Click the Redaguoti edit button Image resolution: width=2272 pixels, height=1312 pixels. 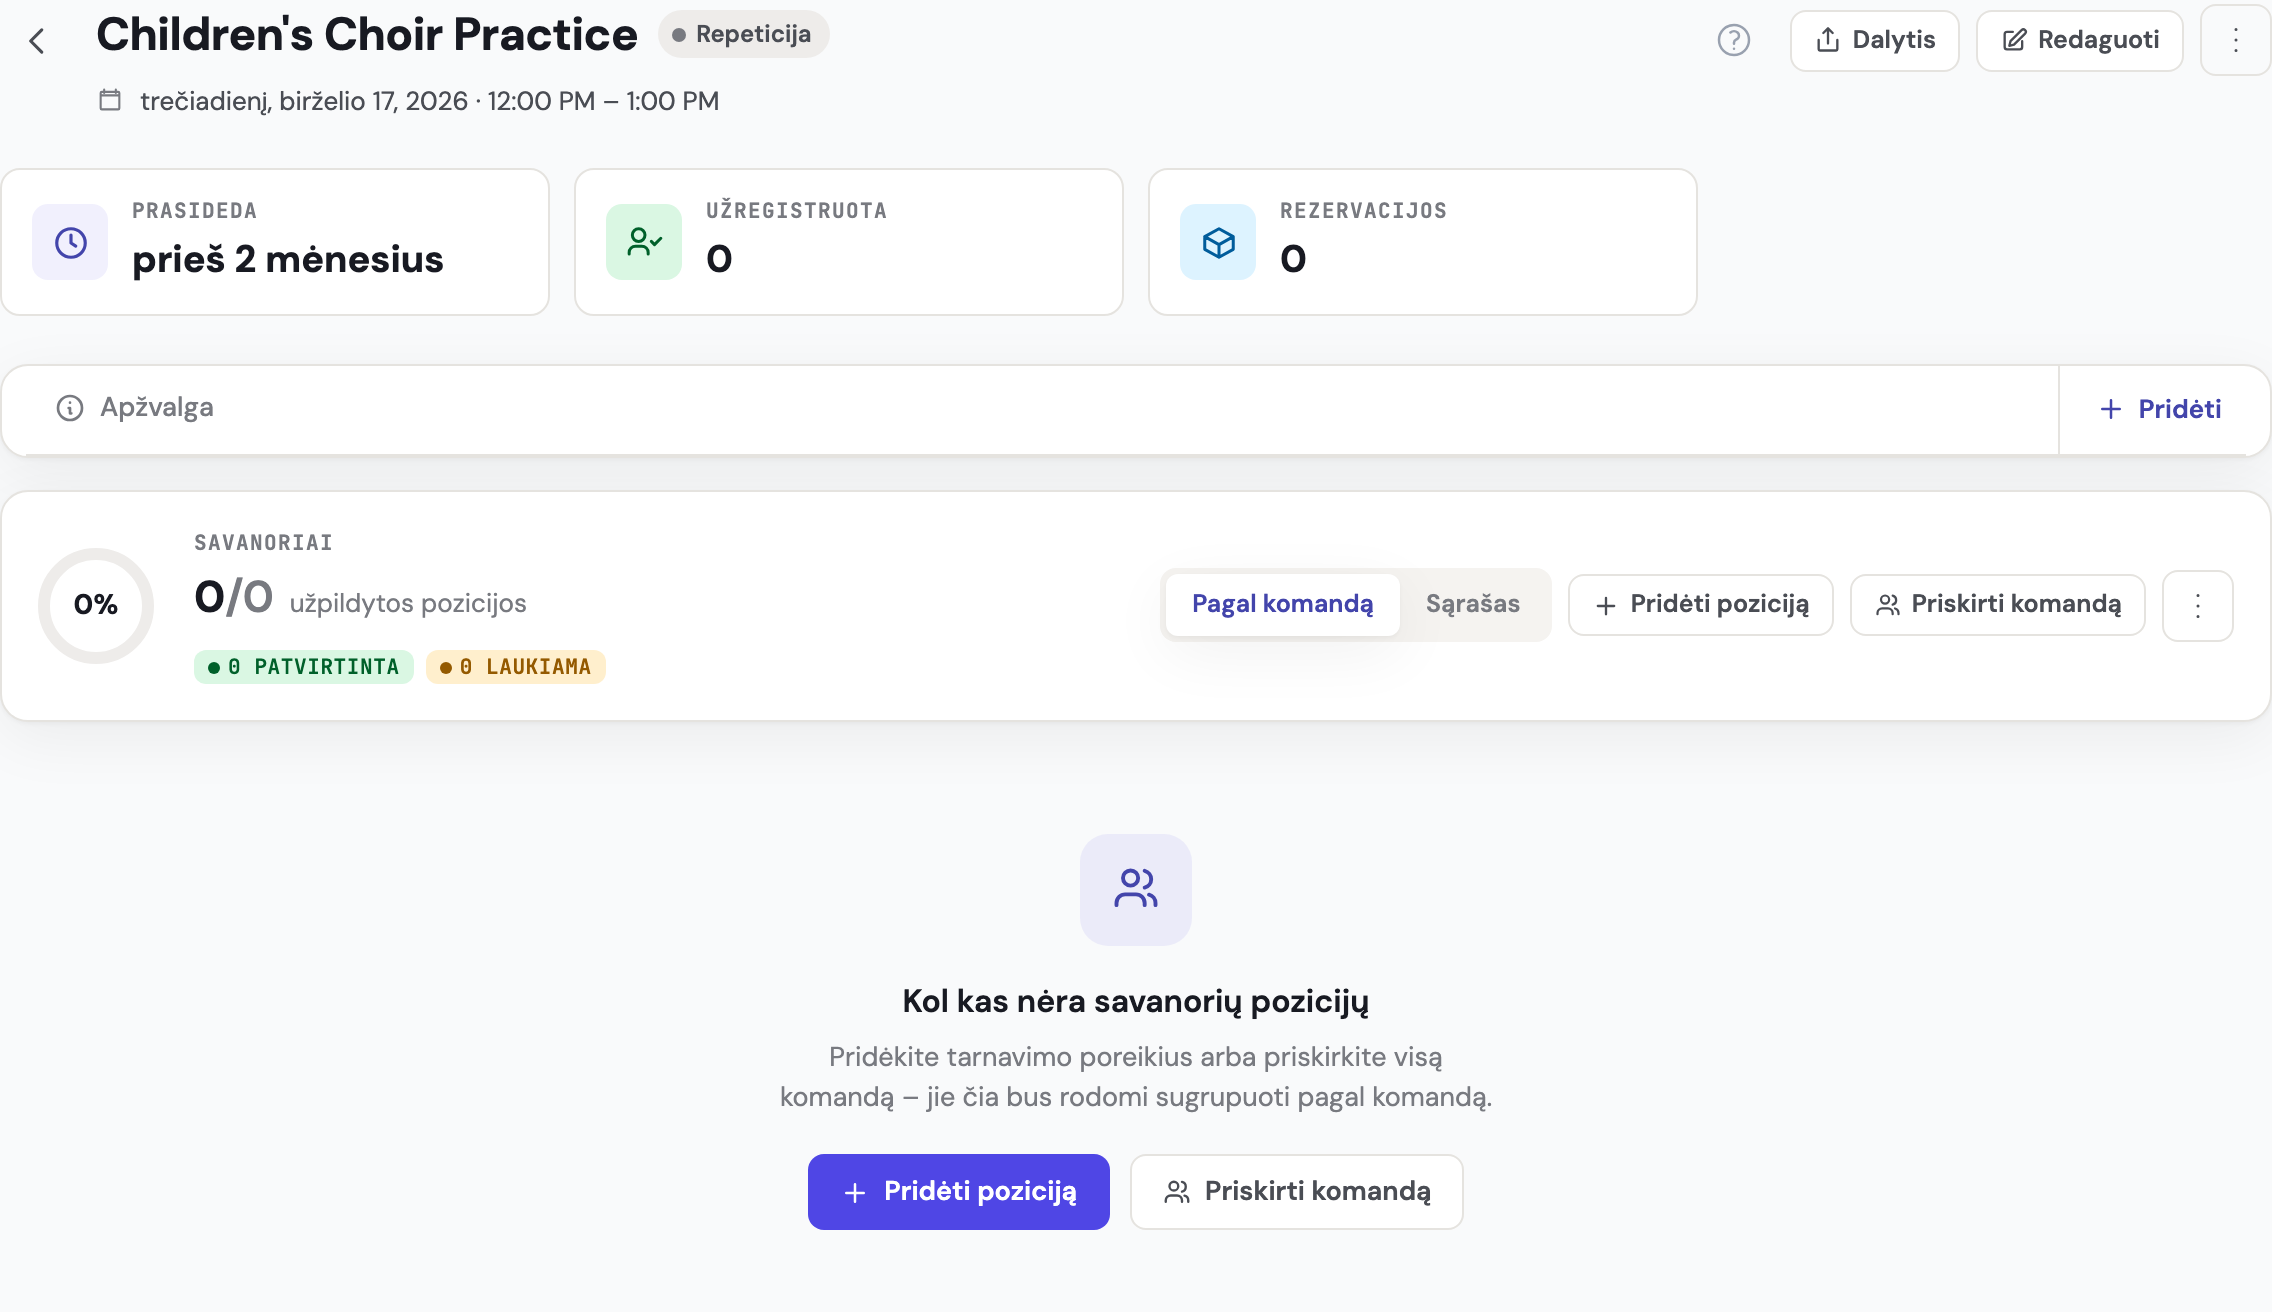pos(2080,40)
